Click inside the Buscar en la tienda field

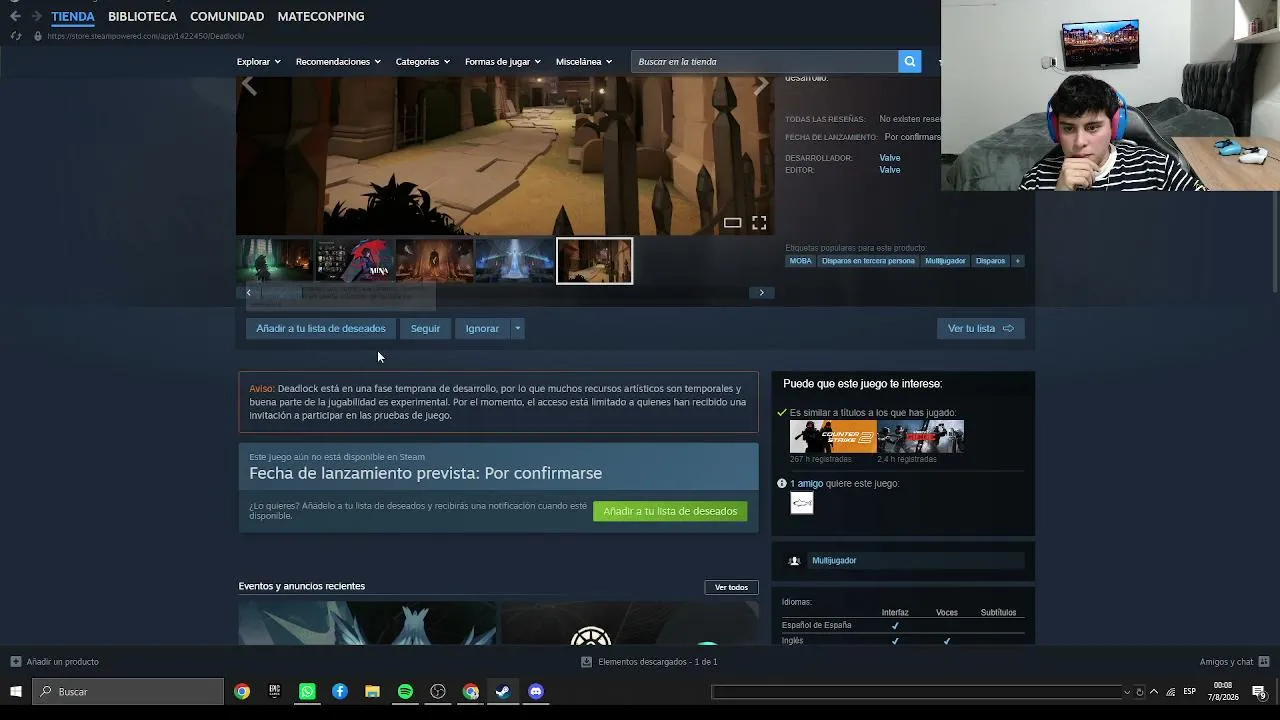[x=765, y=62]
